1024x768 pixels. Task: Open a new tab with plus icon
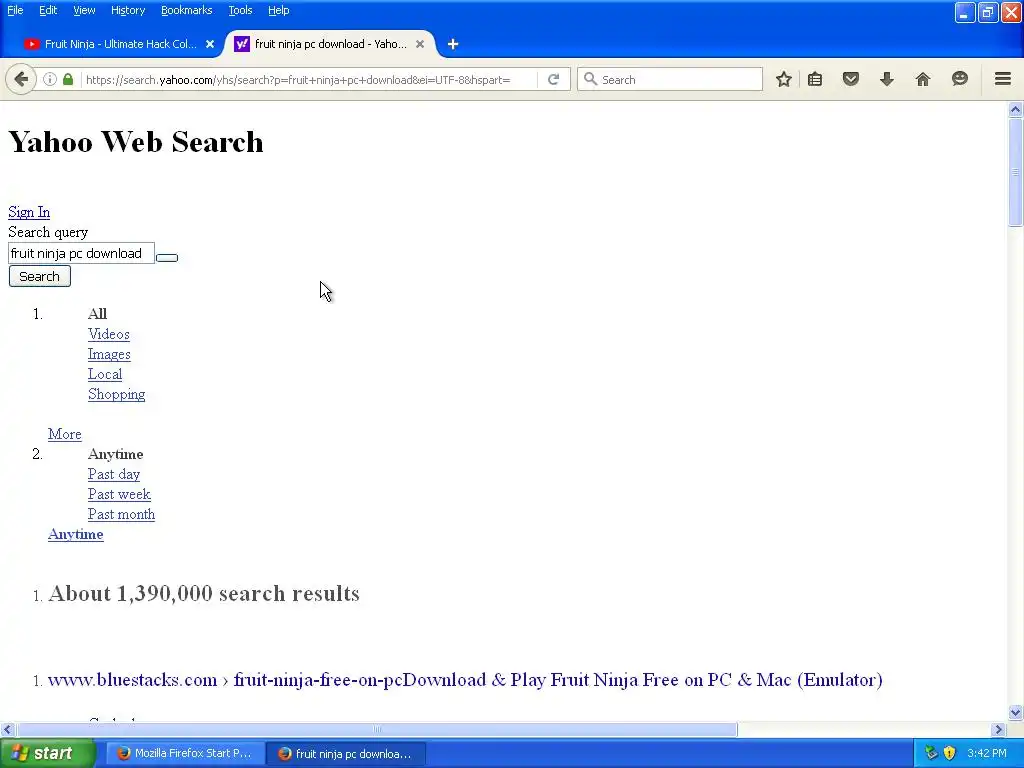(x=453, y=44)
